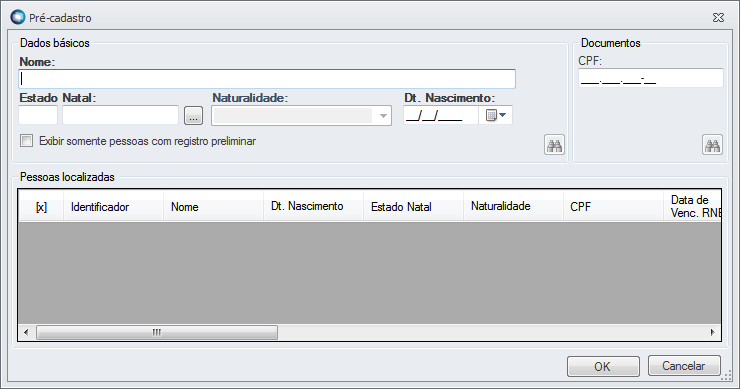Expand the Naturalidade dropdown
740x389 pixels.
(x=383, y=116)
